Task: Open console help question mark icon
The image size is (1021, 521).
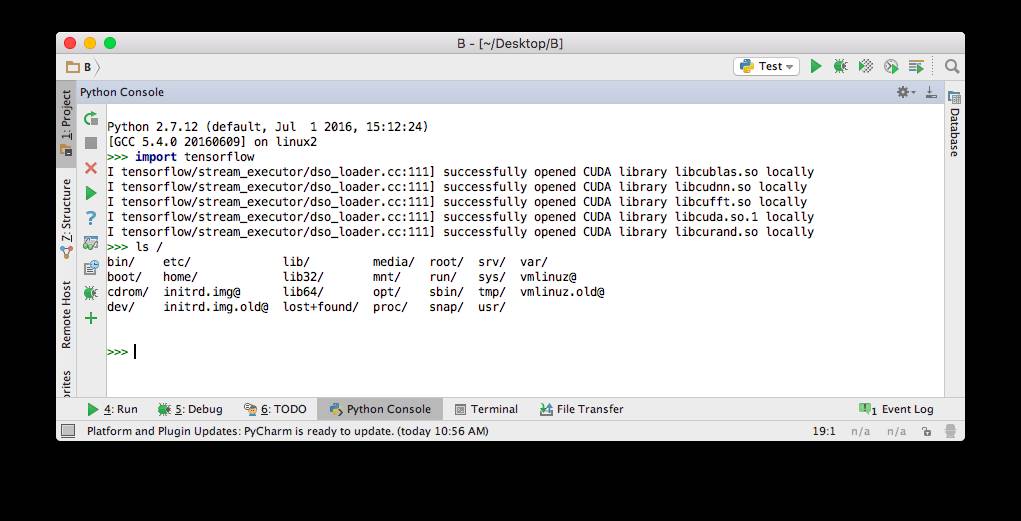Action: pos(91,218)
